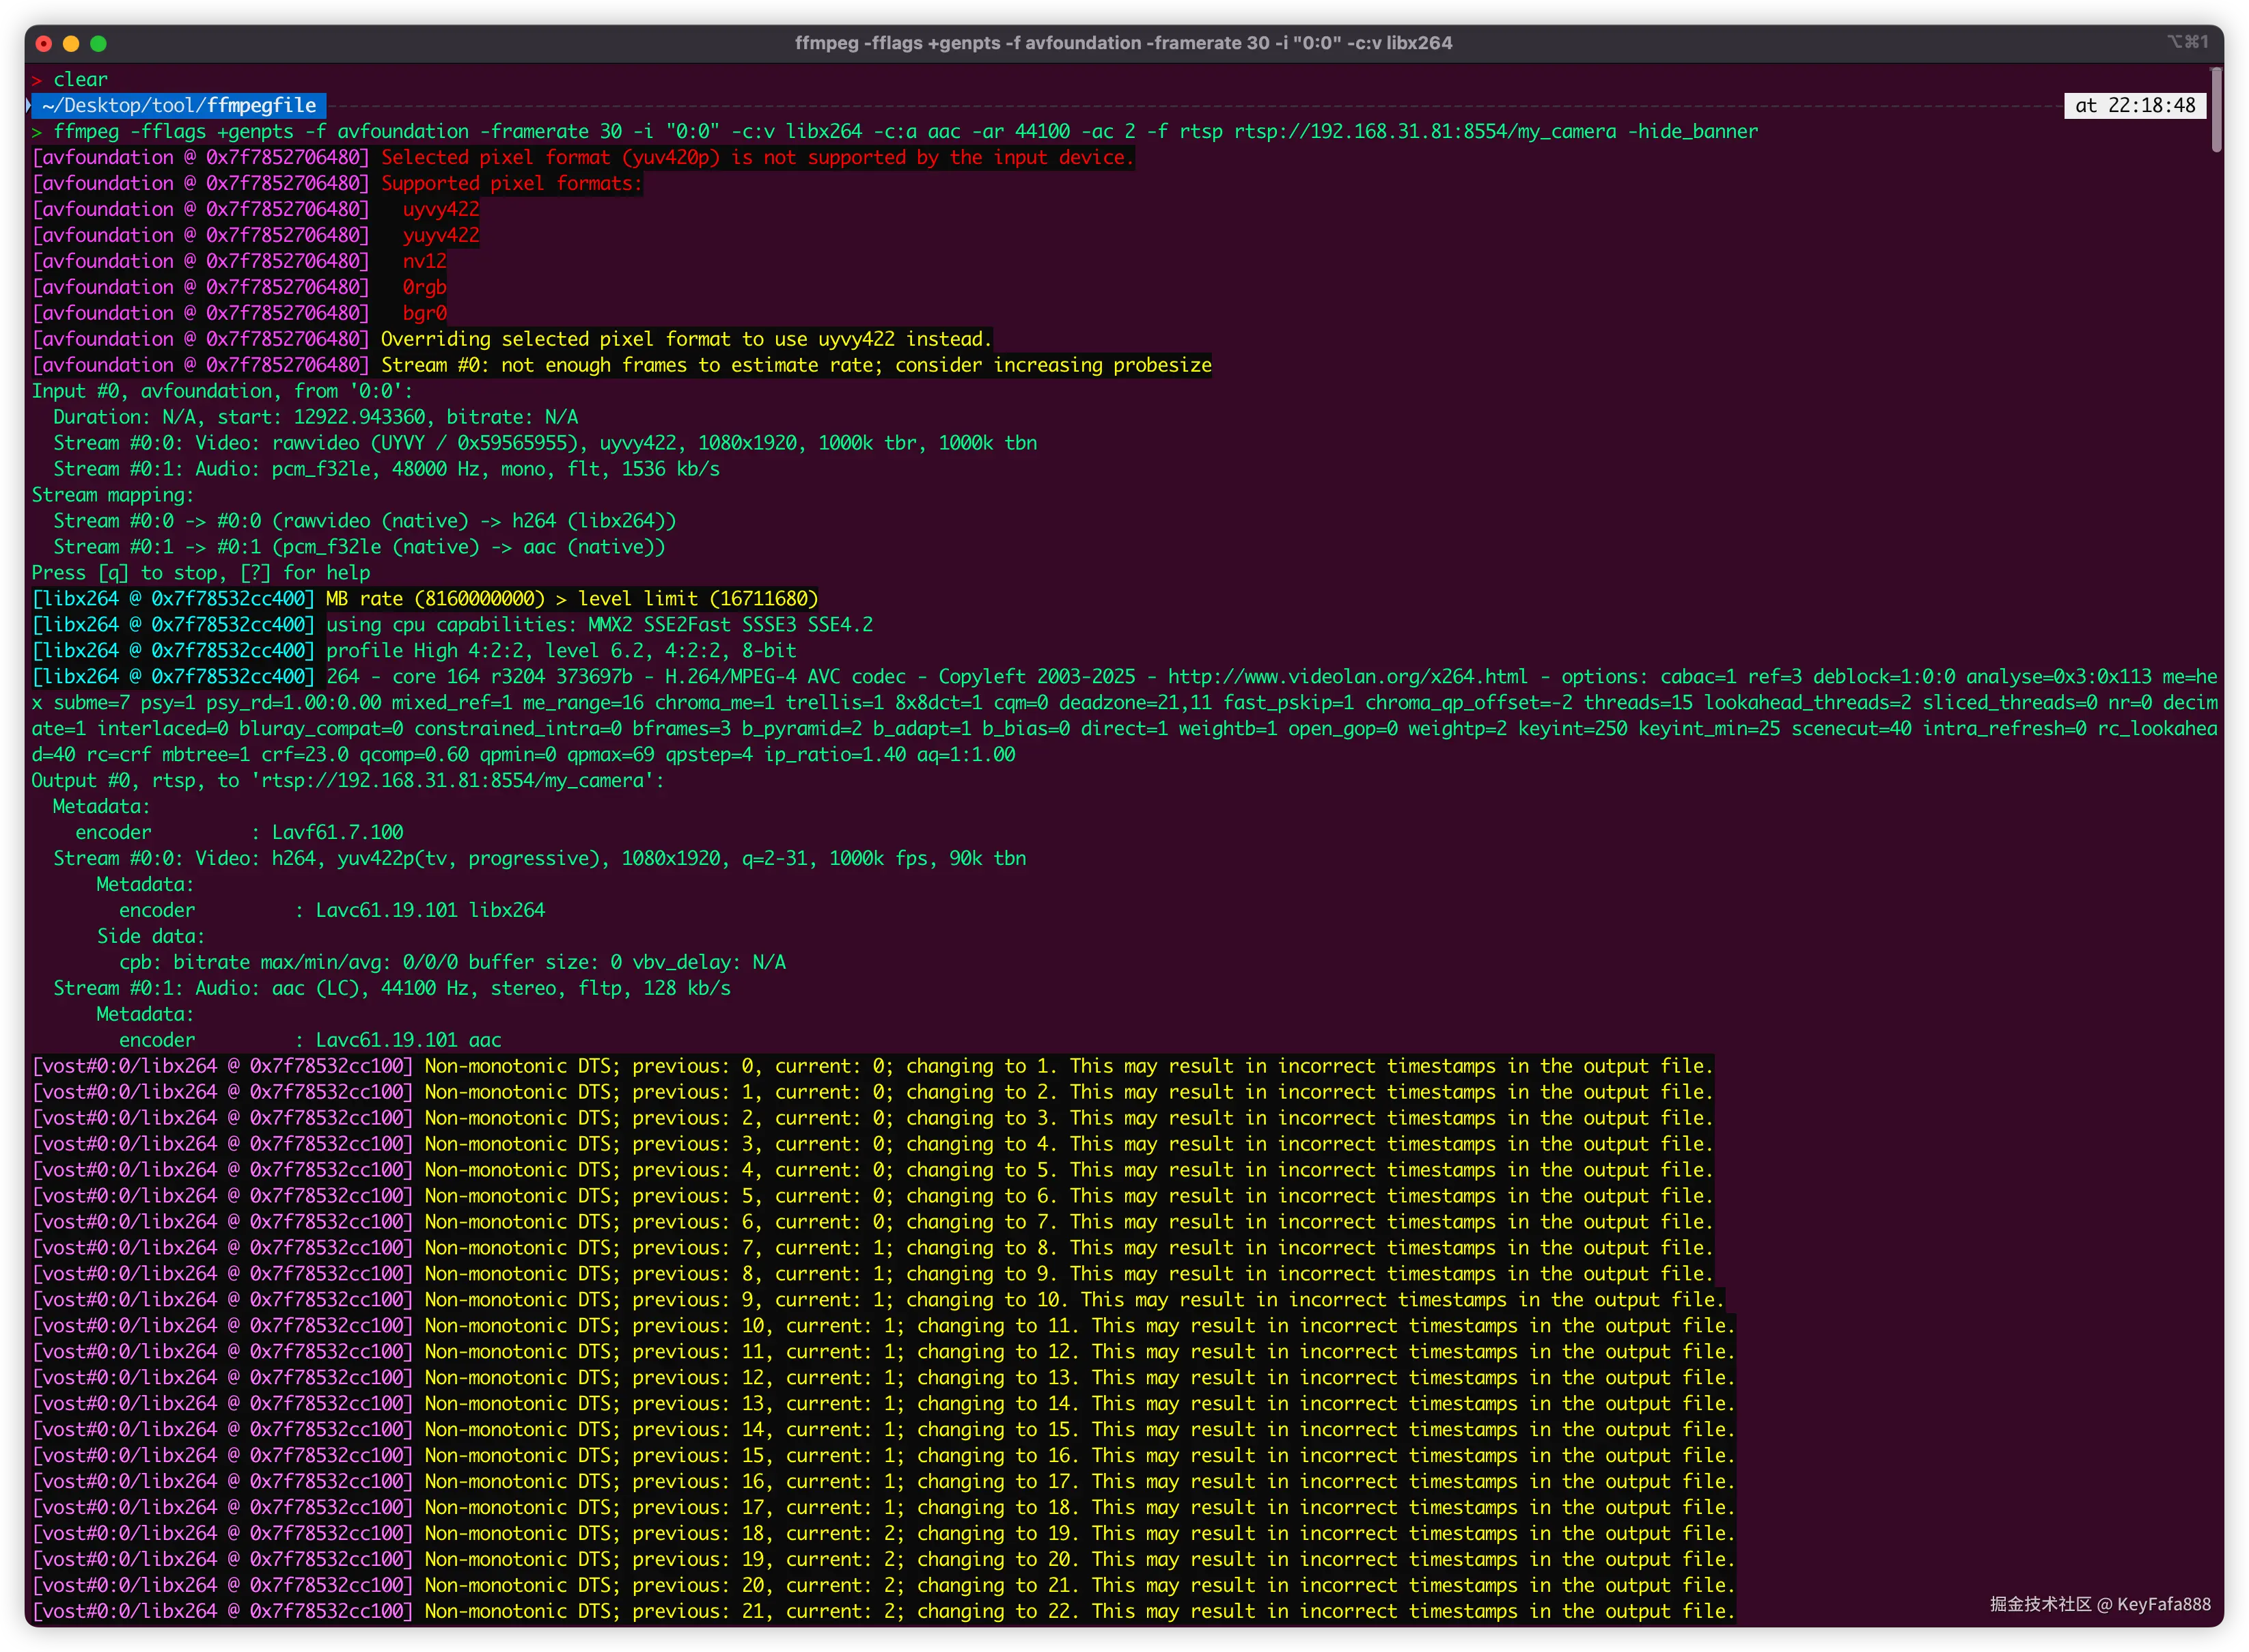The image size is (2249, 1652).
Task: Click the ⌥⌘1 window shortcut indicator
Action: pyautogui.click(x=2187, y=42)
